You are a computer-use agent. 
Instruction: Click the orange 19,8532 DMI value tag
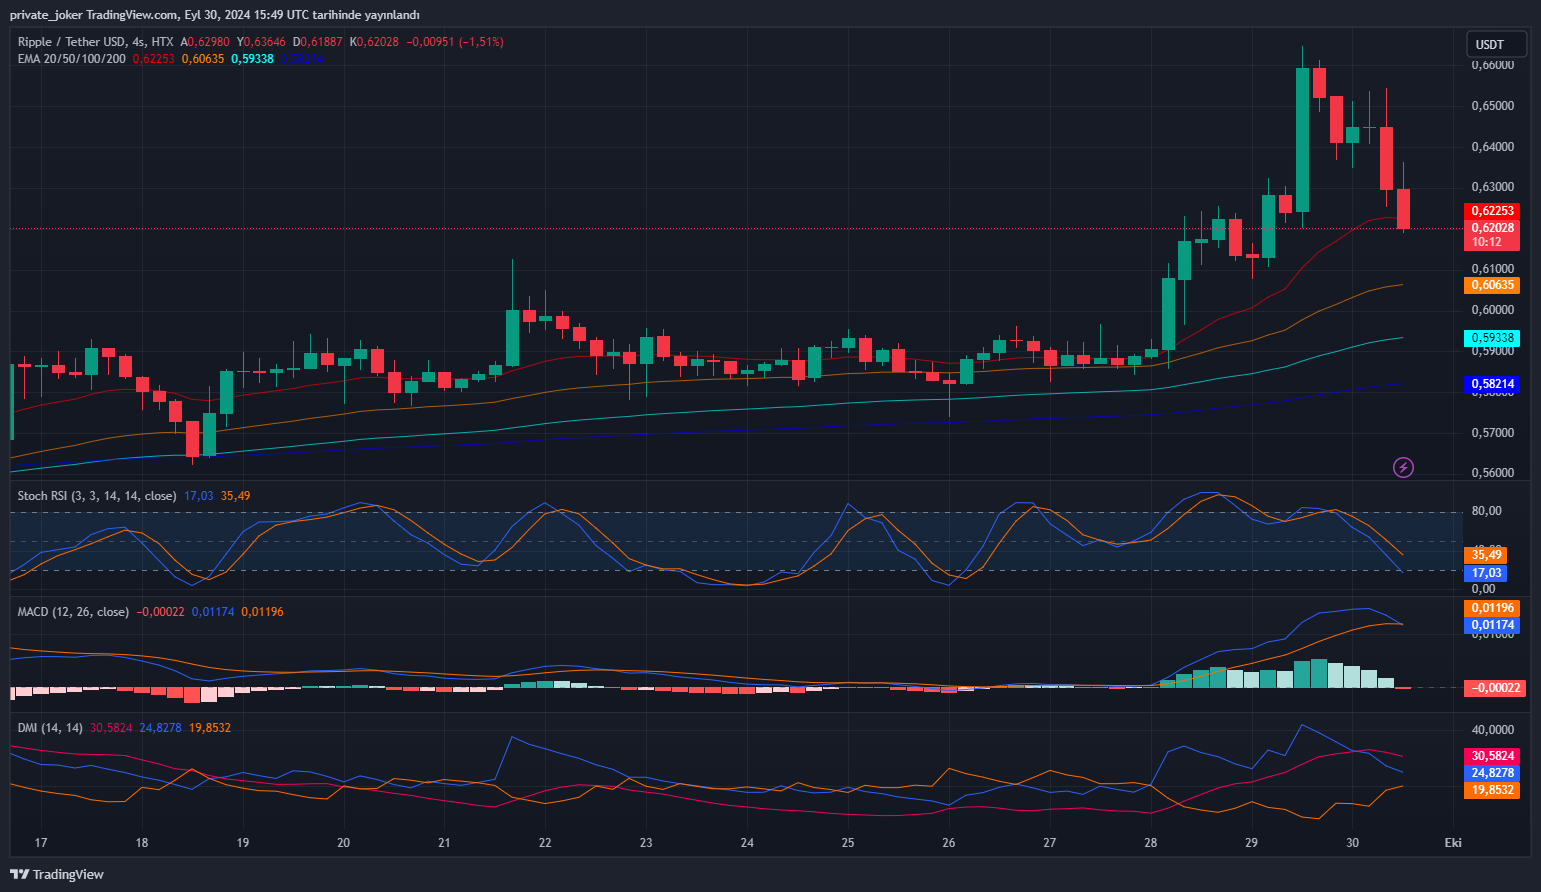[x=1493, y=790]
